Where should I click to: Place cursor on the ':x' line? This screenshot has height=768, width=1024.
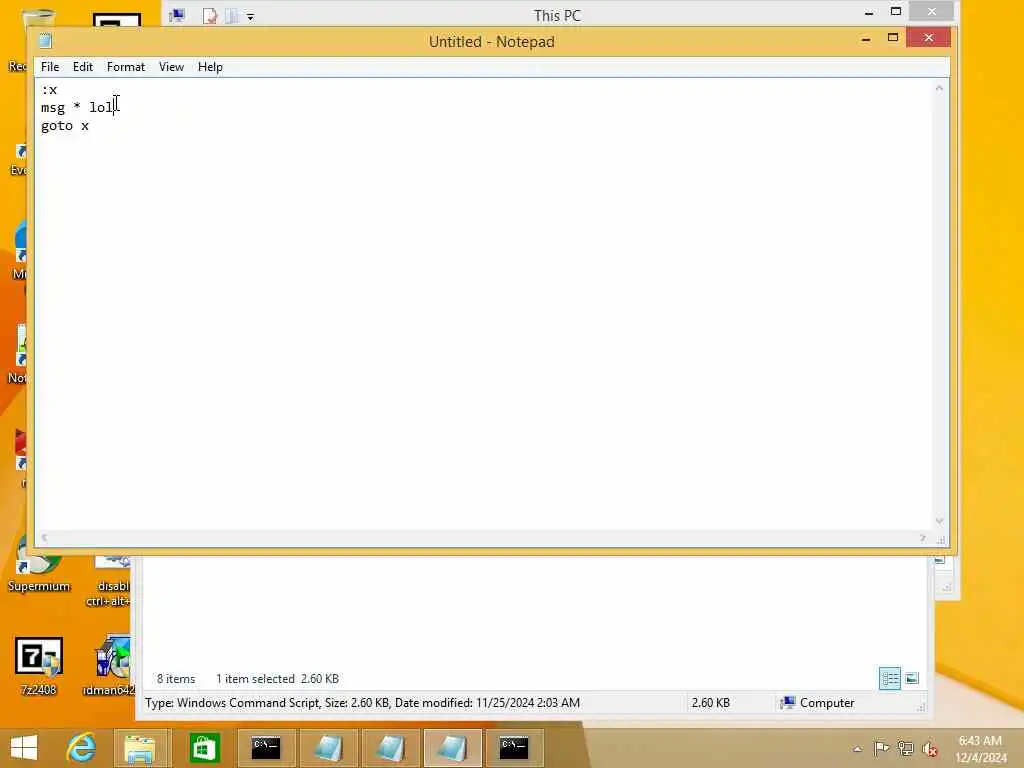[x=49, y=89]
